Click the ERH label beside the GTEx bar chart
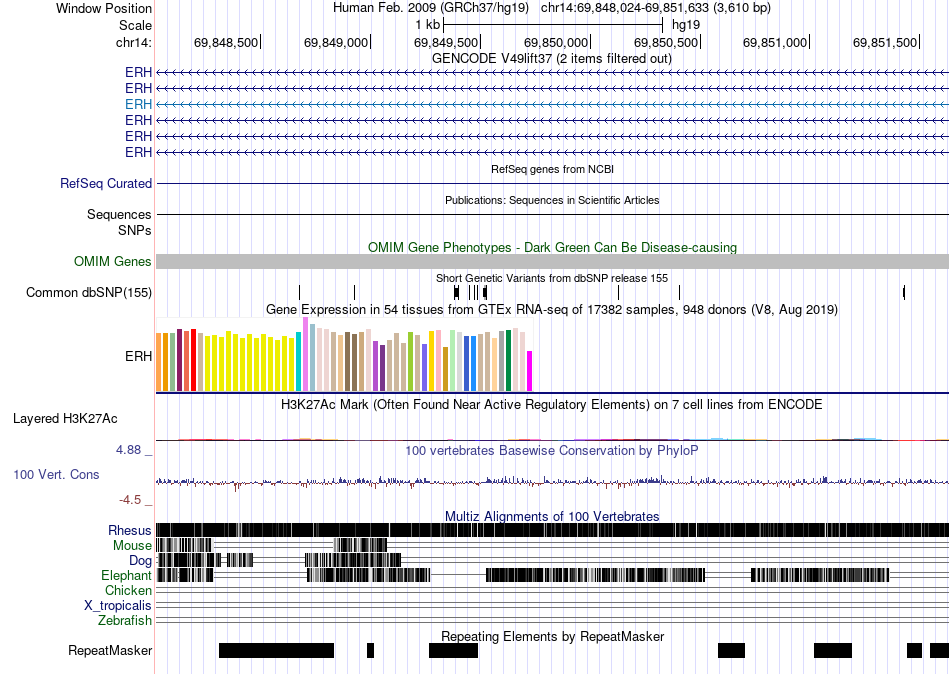950x674 pixels. pos(138,356)
